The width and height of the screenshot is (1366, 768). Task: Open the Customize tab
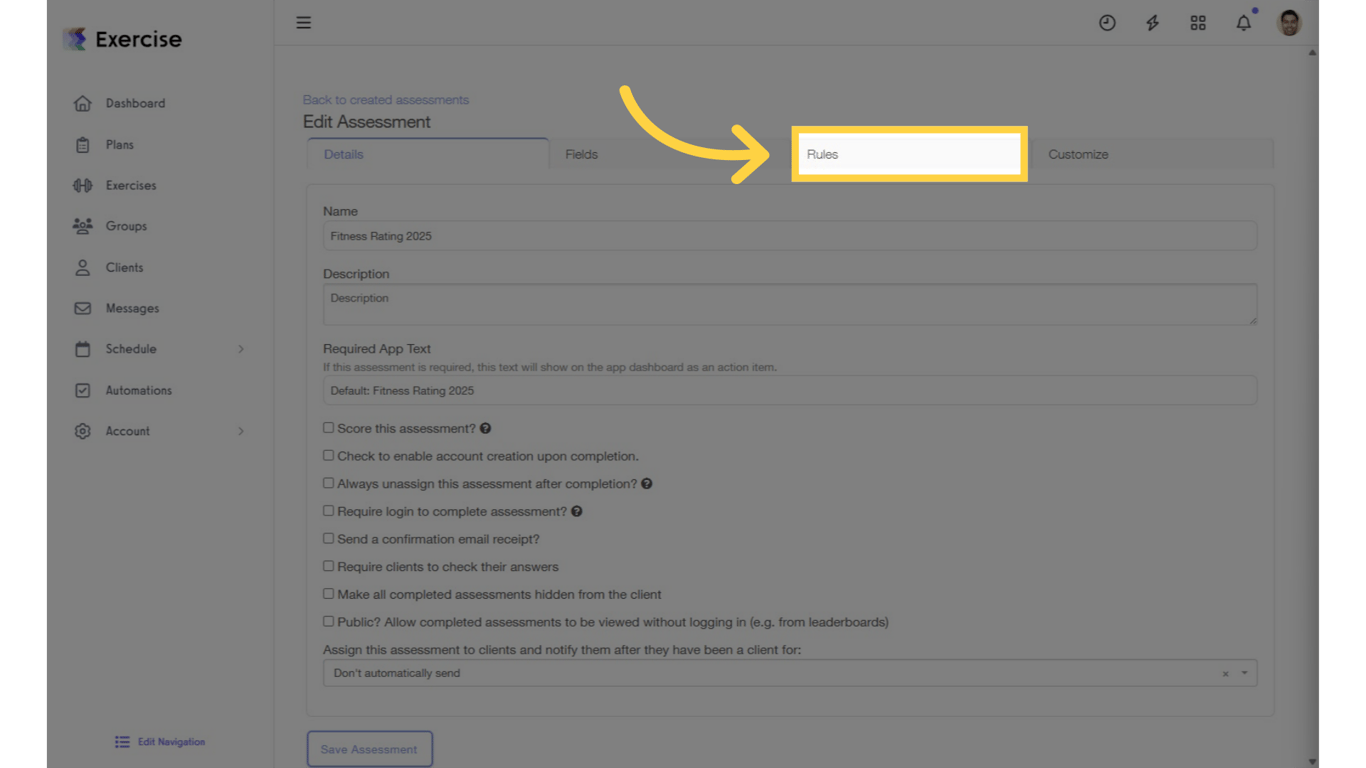coord(1078,154)
